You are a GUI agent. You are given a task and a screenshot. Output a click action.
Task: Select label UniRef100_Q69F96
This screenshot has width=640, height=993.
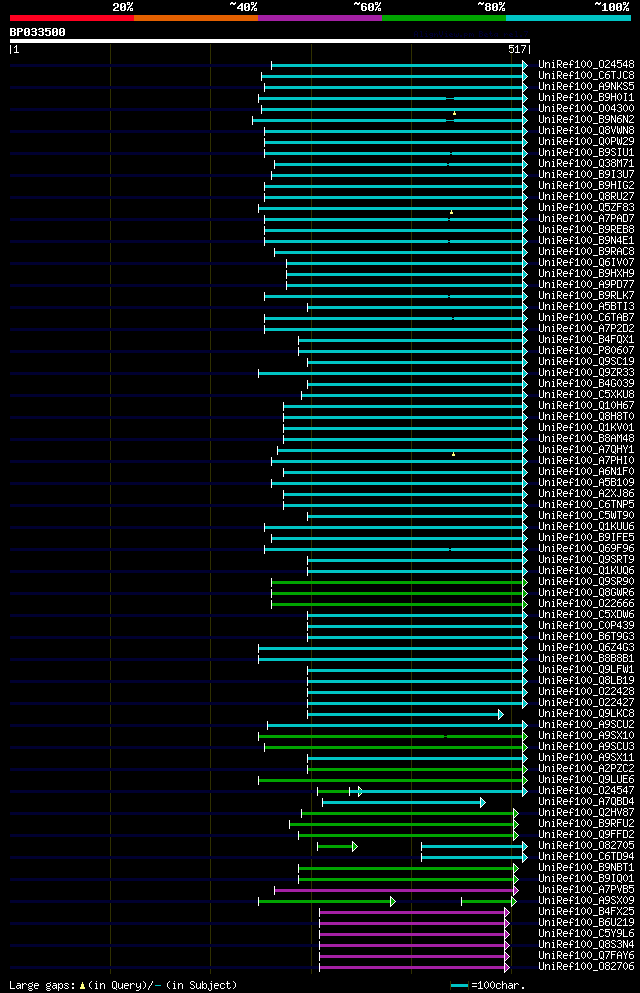(586, 548)
